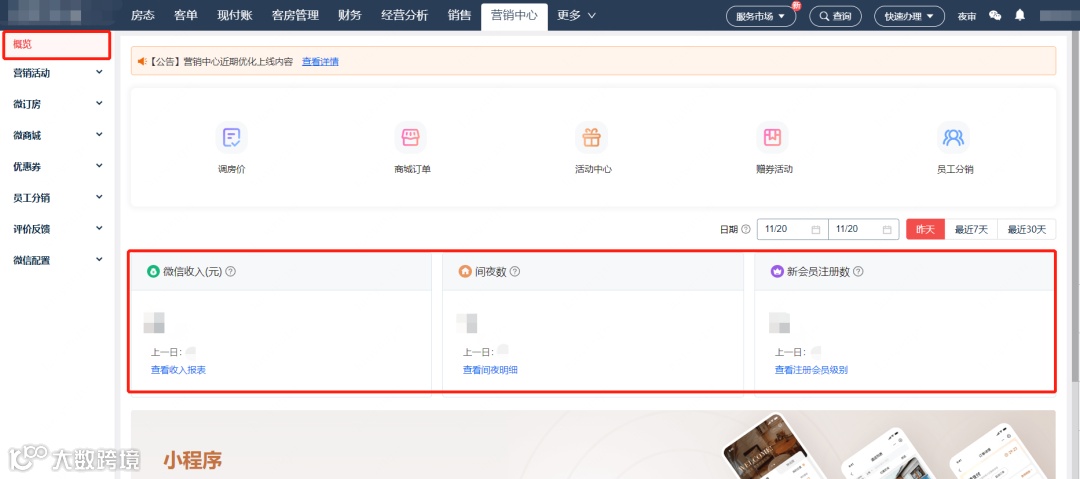Open the 员工分销 people icon
This screenshot has width=1080, height=479.
tap(953, 137)
